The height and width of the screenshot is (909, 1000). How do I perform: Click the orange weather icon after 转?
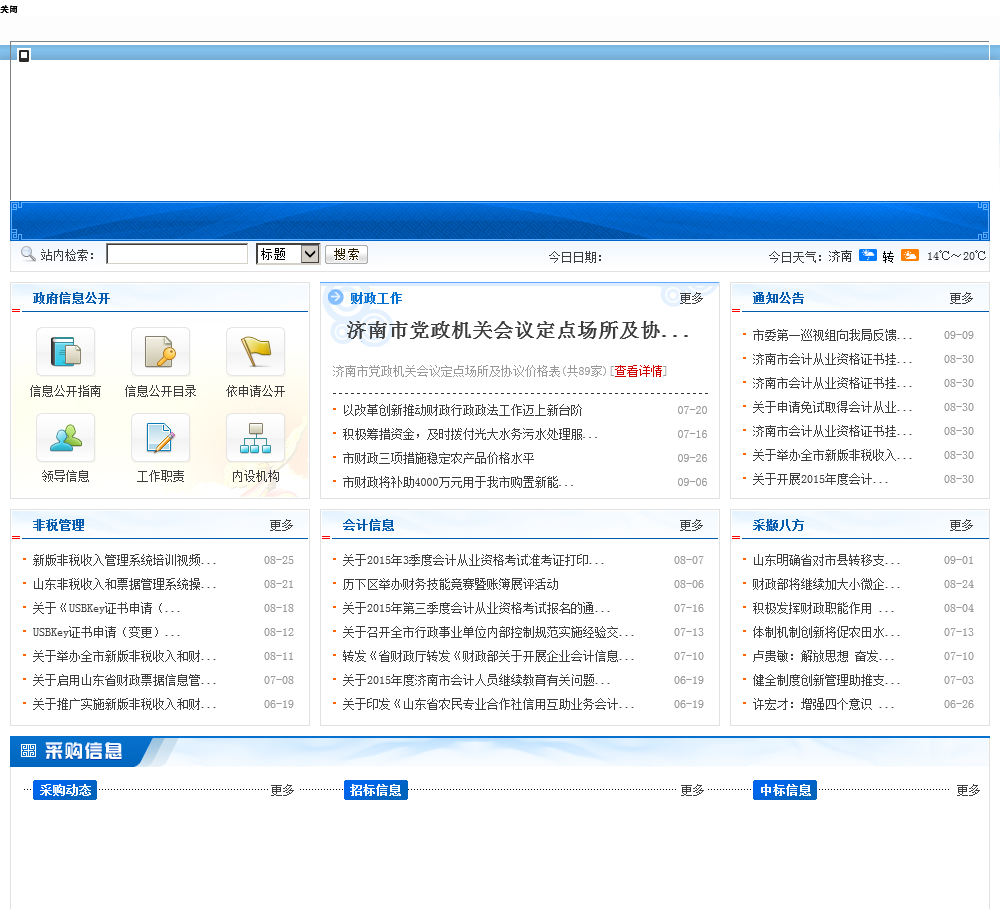pyautogui.click(x=910, y=255)
